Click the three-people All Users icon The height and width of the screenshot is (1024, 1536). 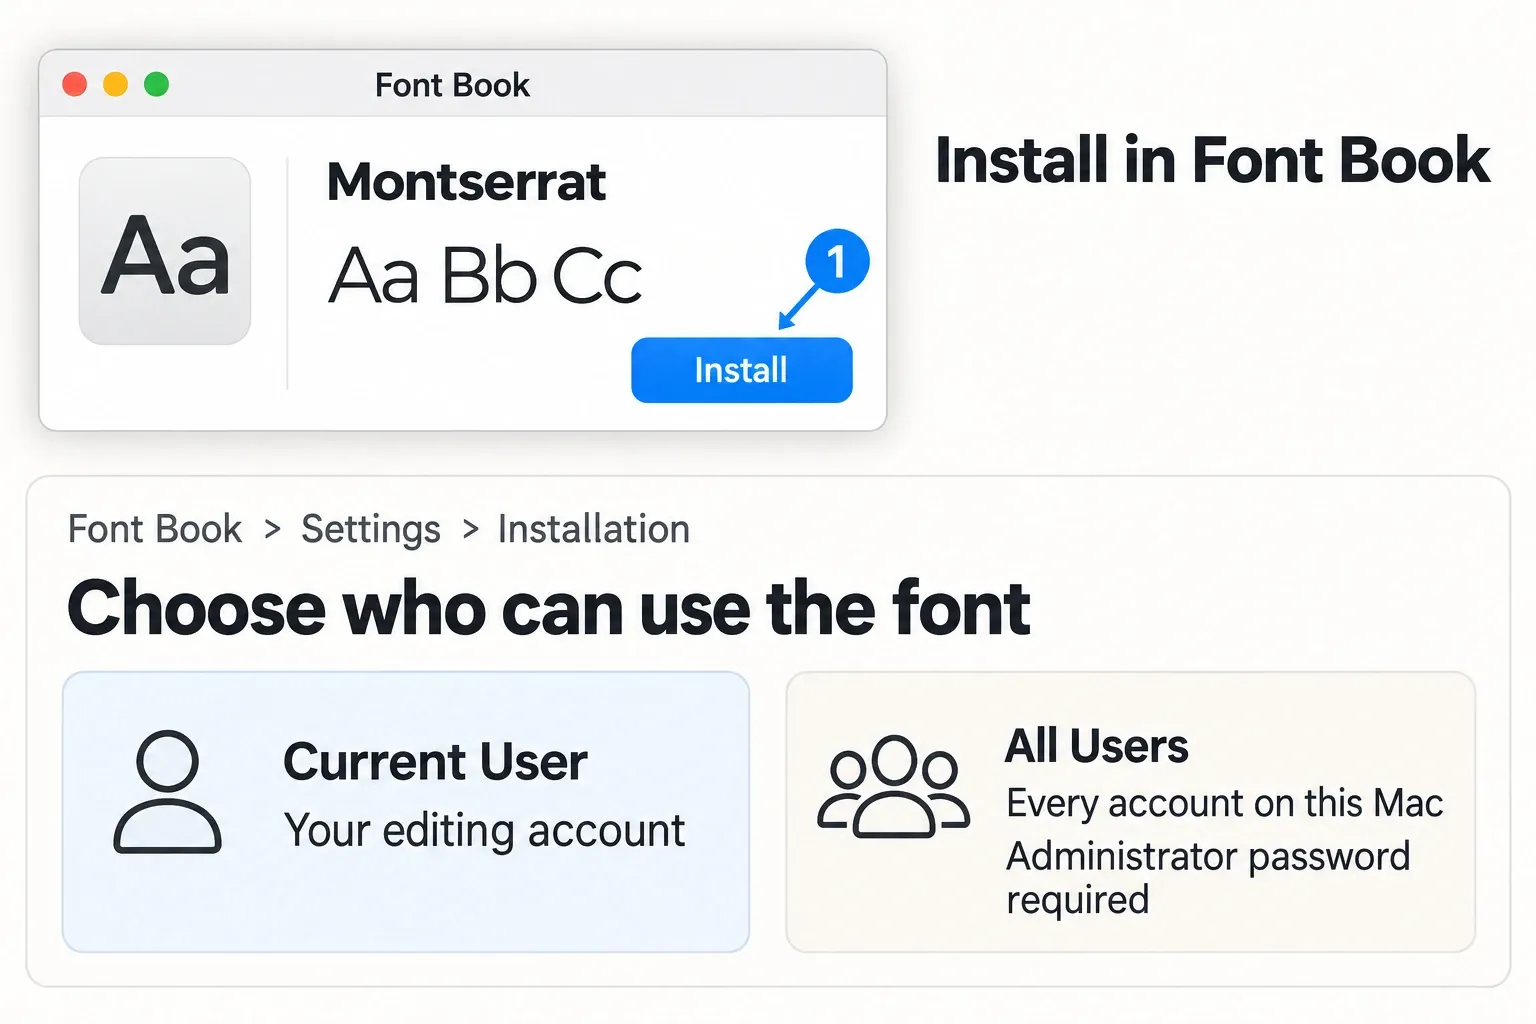[894, 786]
